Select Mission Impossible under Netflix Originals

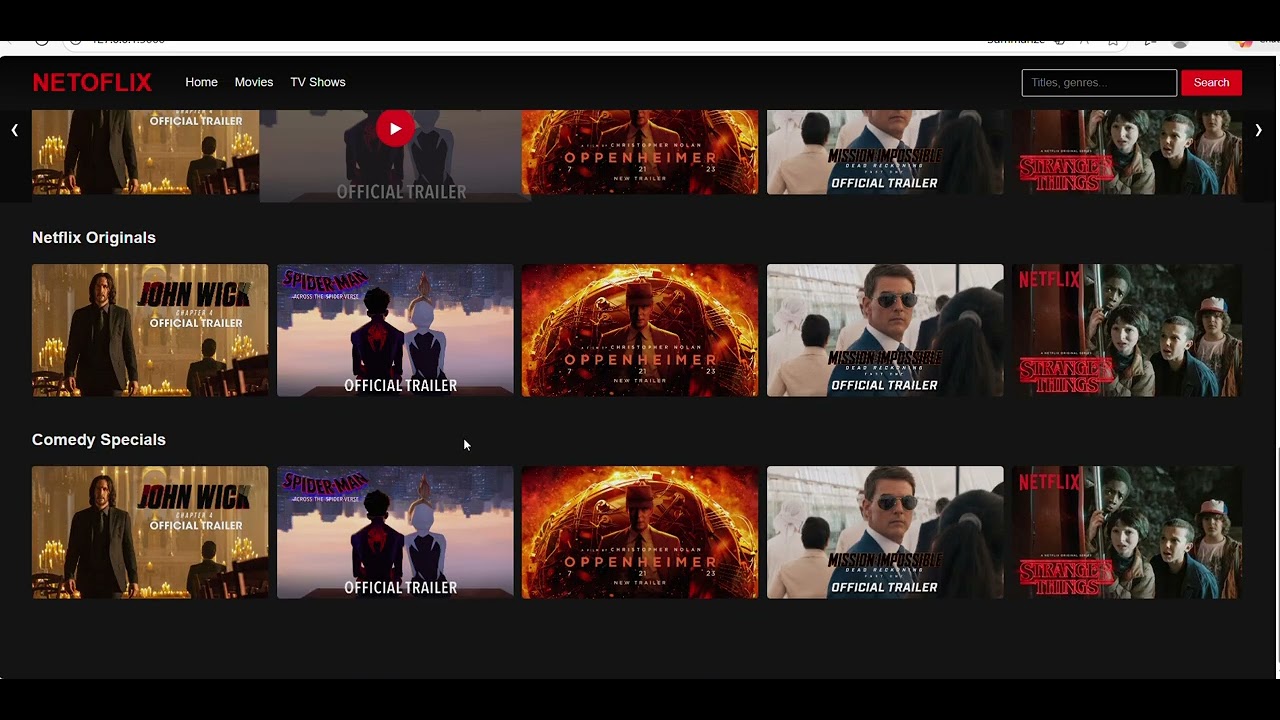[885, 330]
